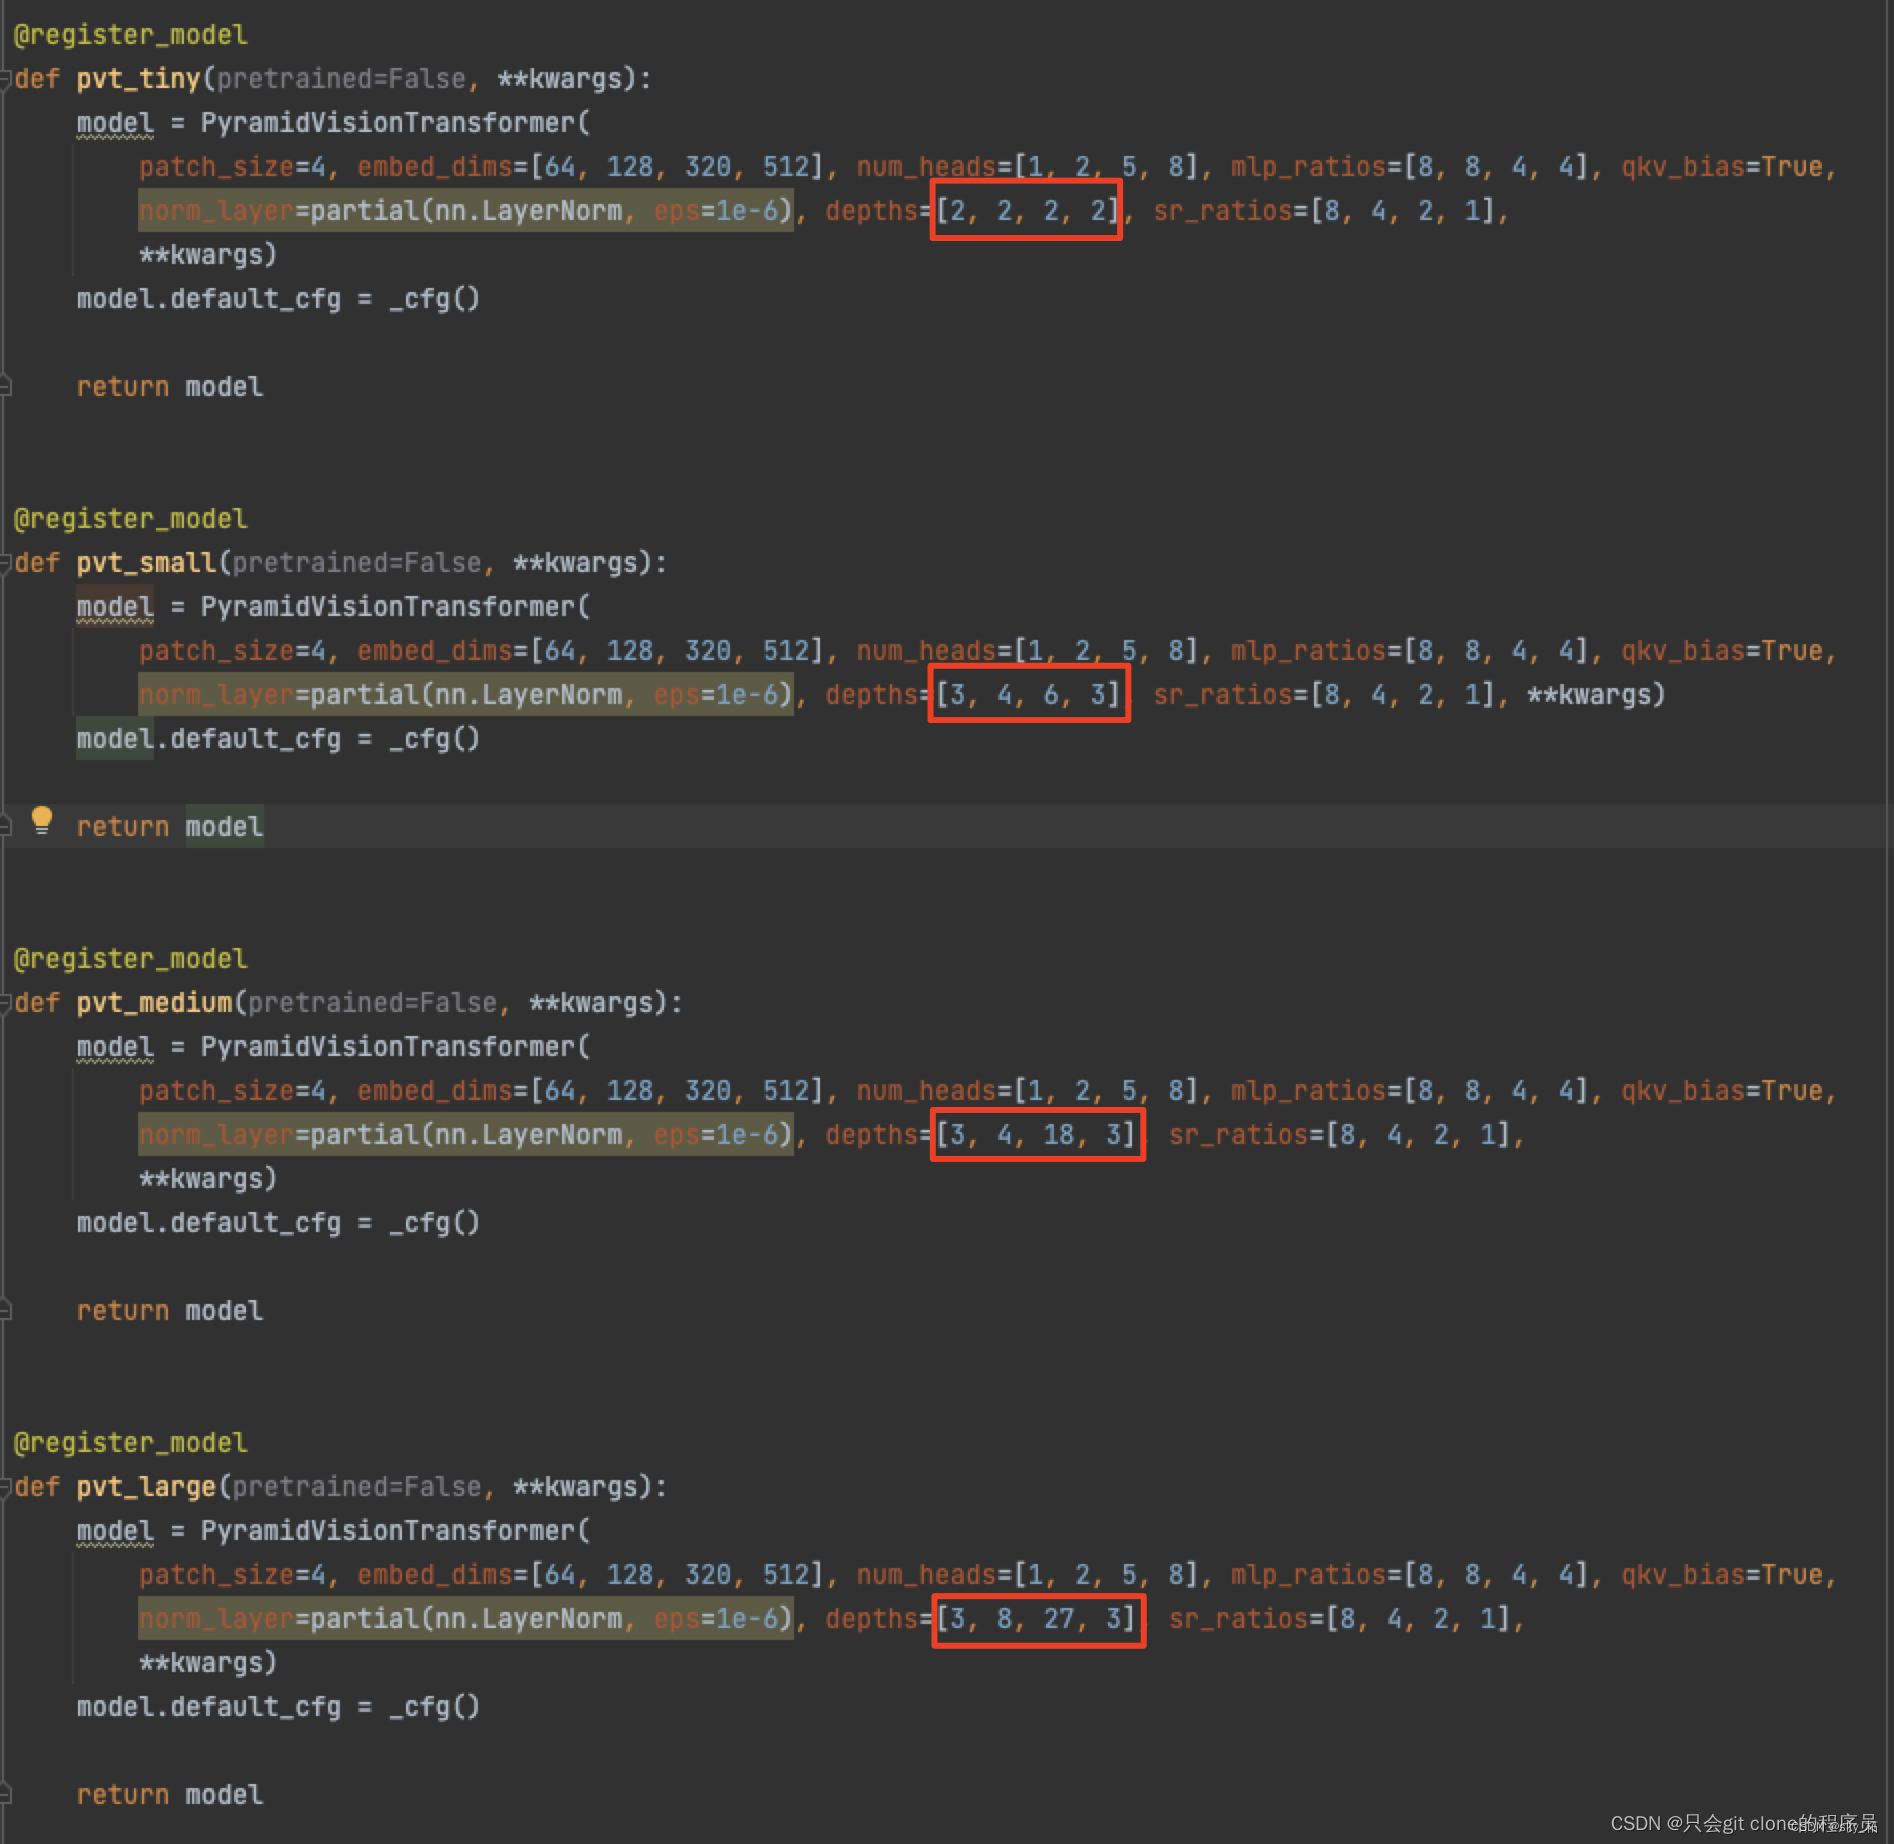
Task: Place cursor on the pvt_small function name
Action: coord(147,563)
